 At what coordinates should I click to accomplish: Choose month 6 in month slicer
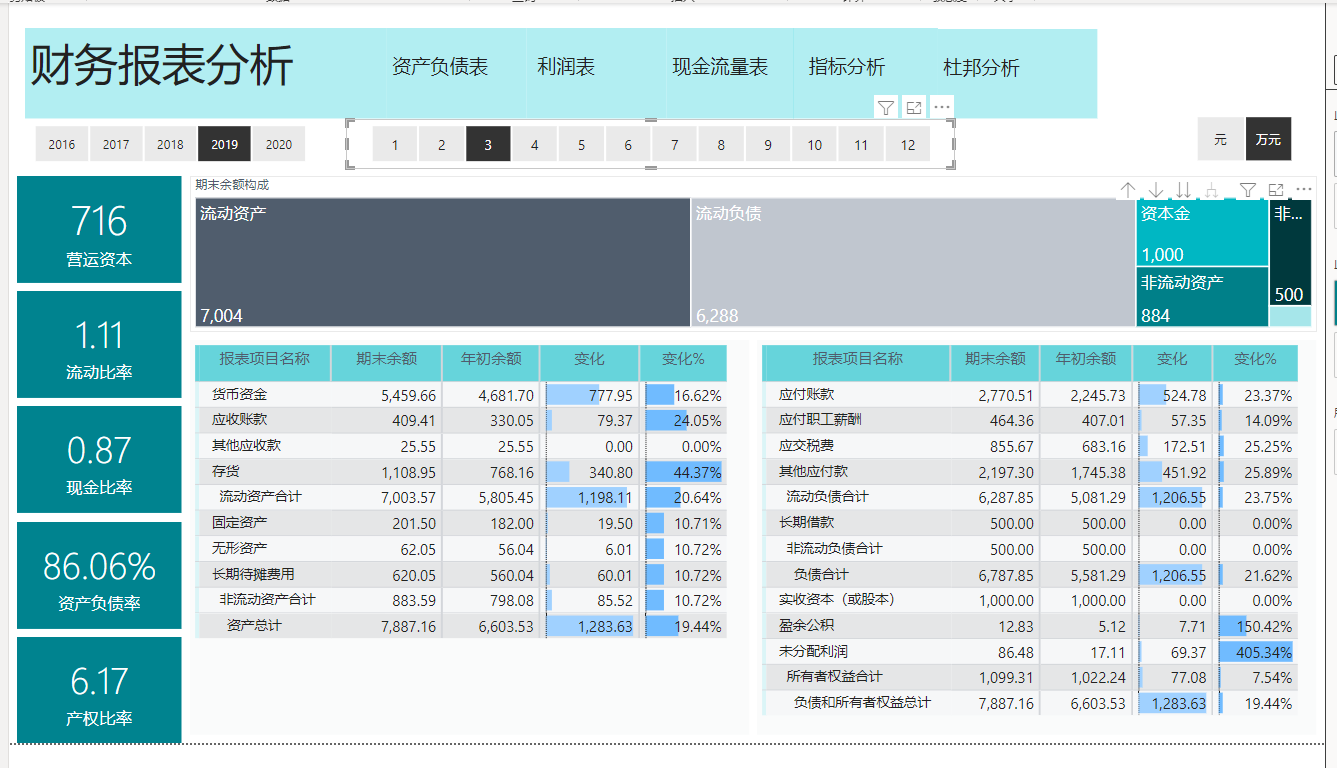628,144
